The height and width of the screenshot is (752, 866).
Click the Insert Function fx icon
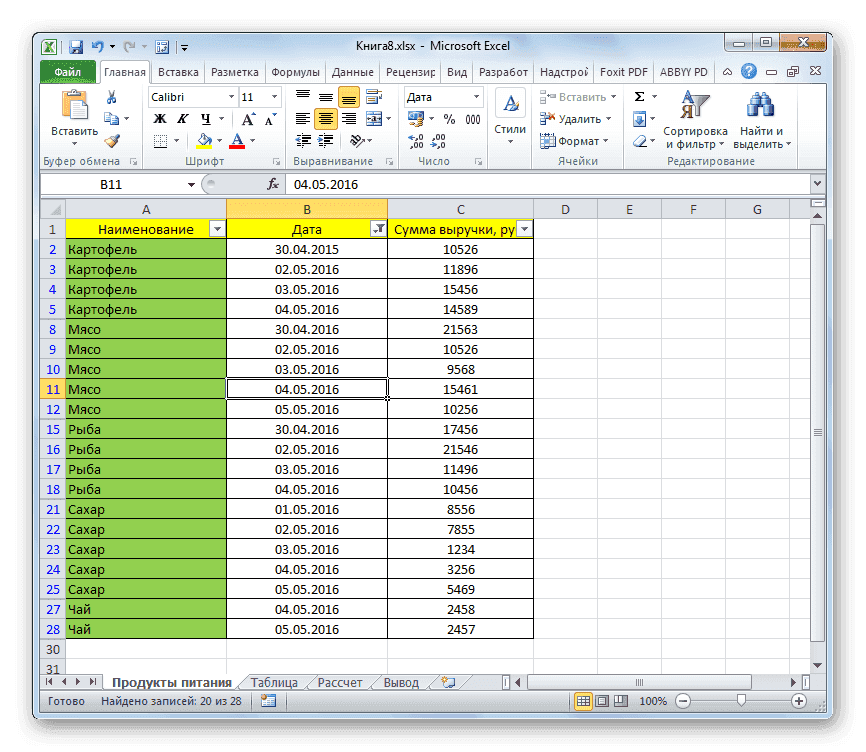pos(272,183)
